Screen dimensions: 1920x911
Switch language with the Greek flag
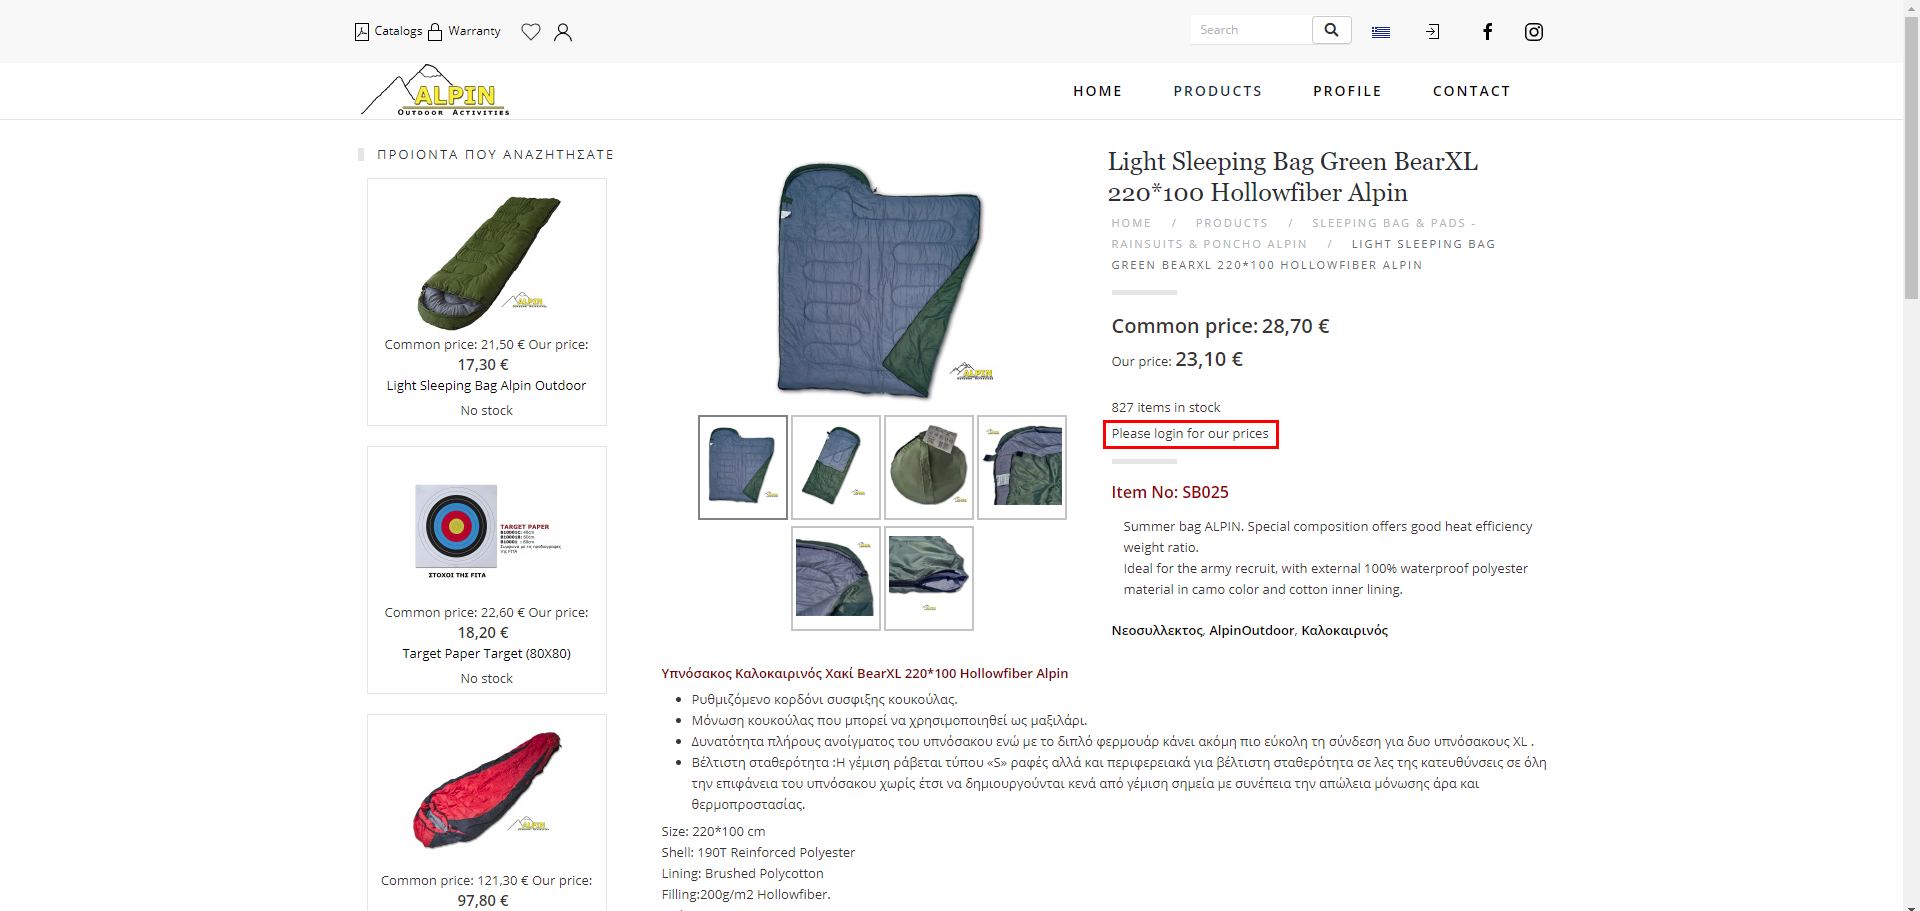click(x=1381, y=32)
